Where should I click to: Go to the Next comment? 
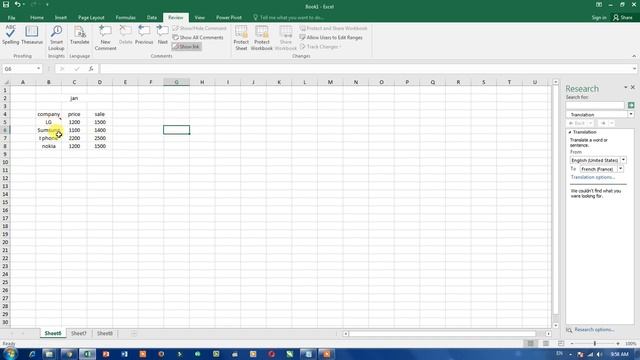coord(162,35)
